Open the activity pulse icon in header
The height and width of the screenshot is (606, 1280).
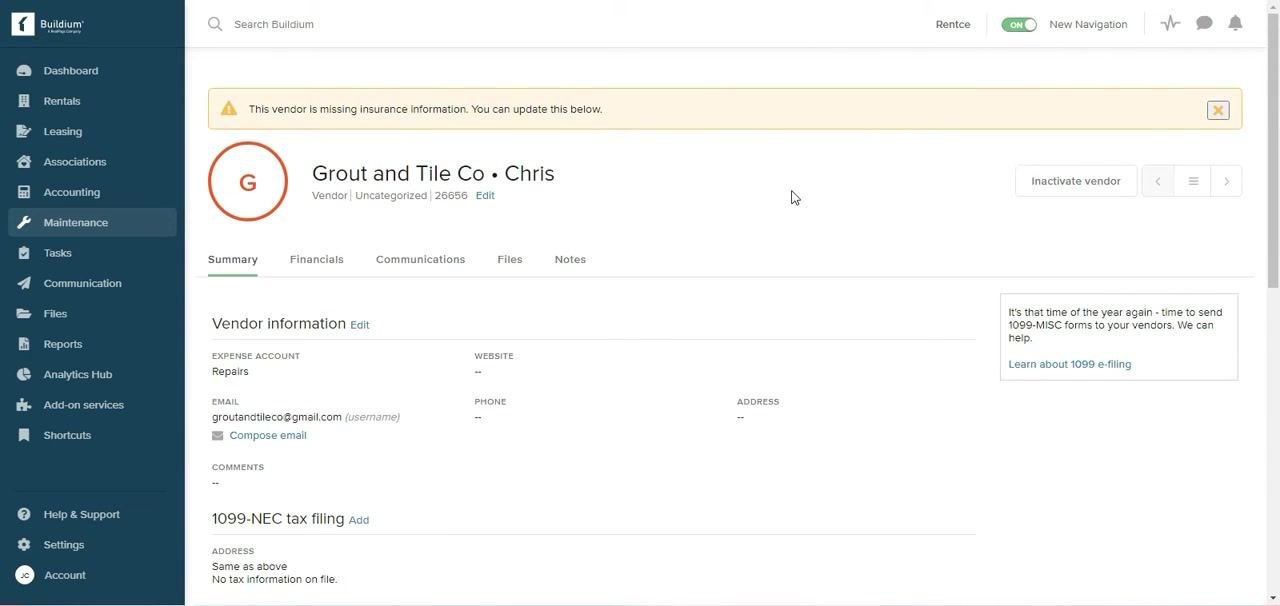(1170, 23)
